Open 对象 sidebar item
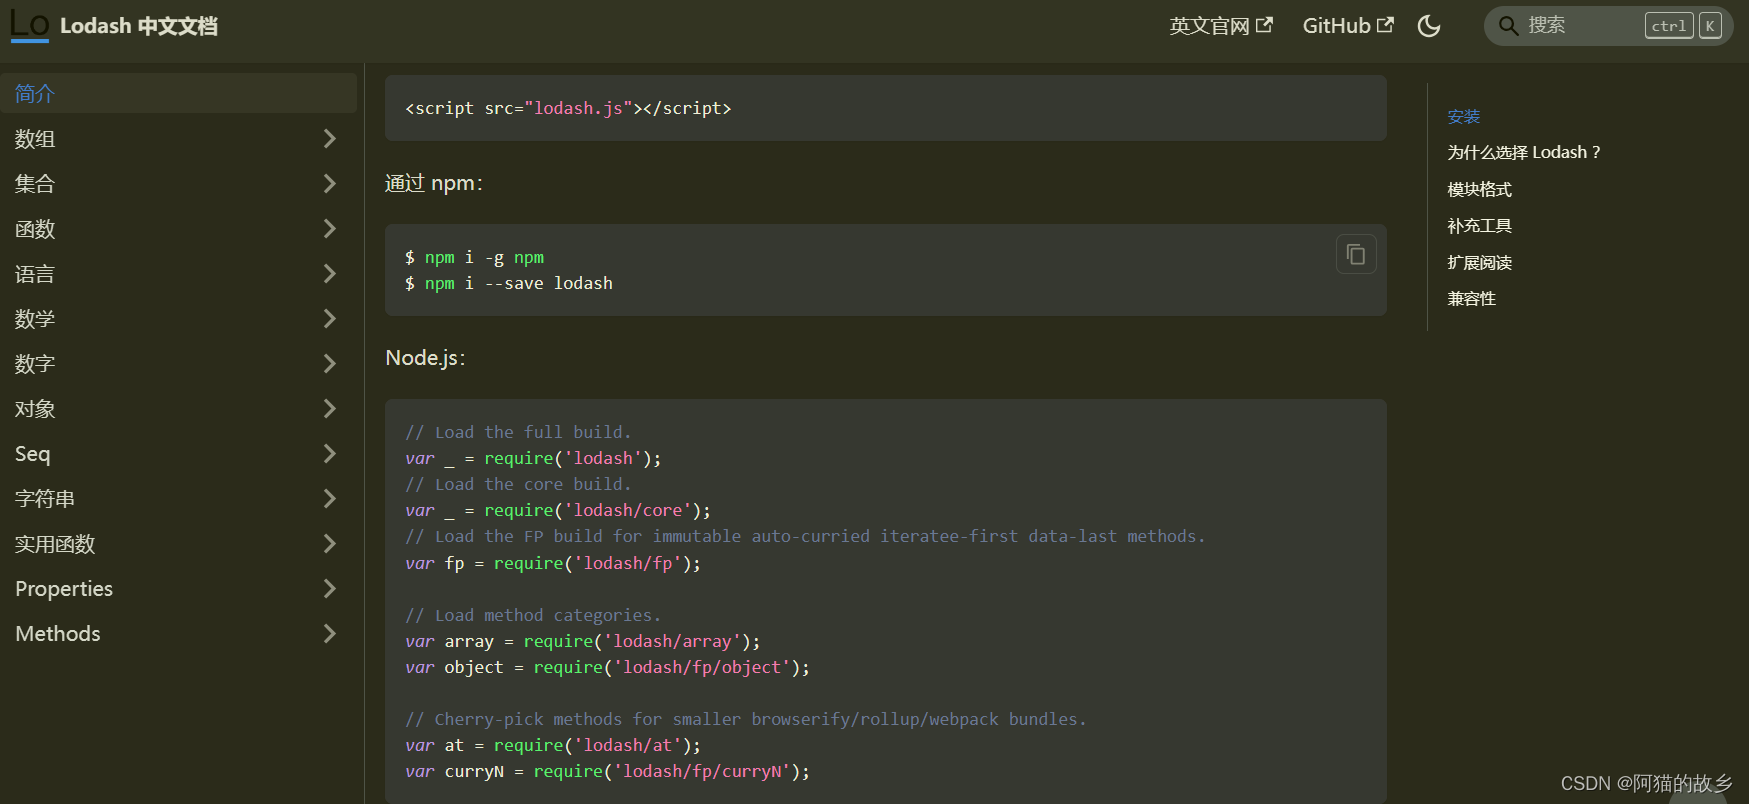Image resolution: width=1749 pixels, height=804 pixels. point(35,409)
